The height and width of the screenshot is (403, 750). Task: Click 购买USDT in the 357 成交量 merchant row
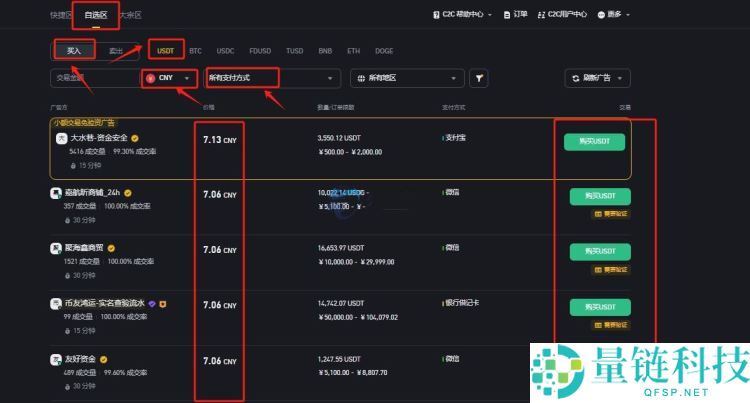coord(600,196)
